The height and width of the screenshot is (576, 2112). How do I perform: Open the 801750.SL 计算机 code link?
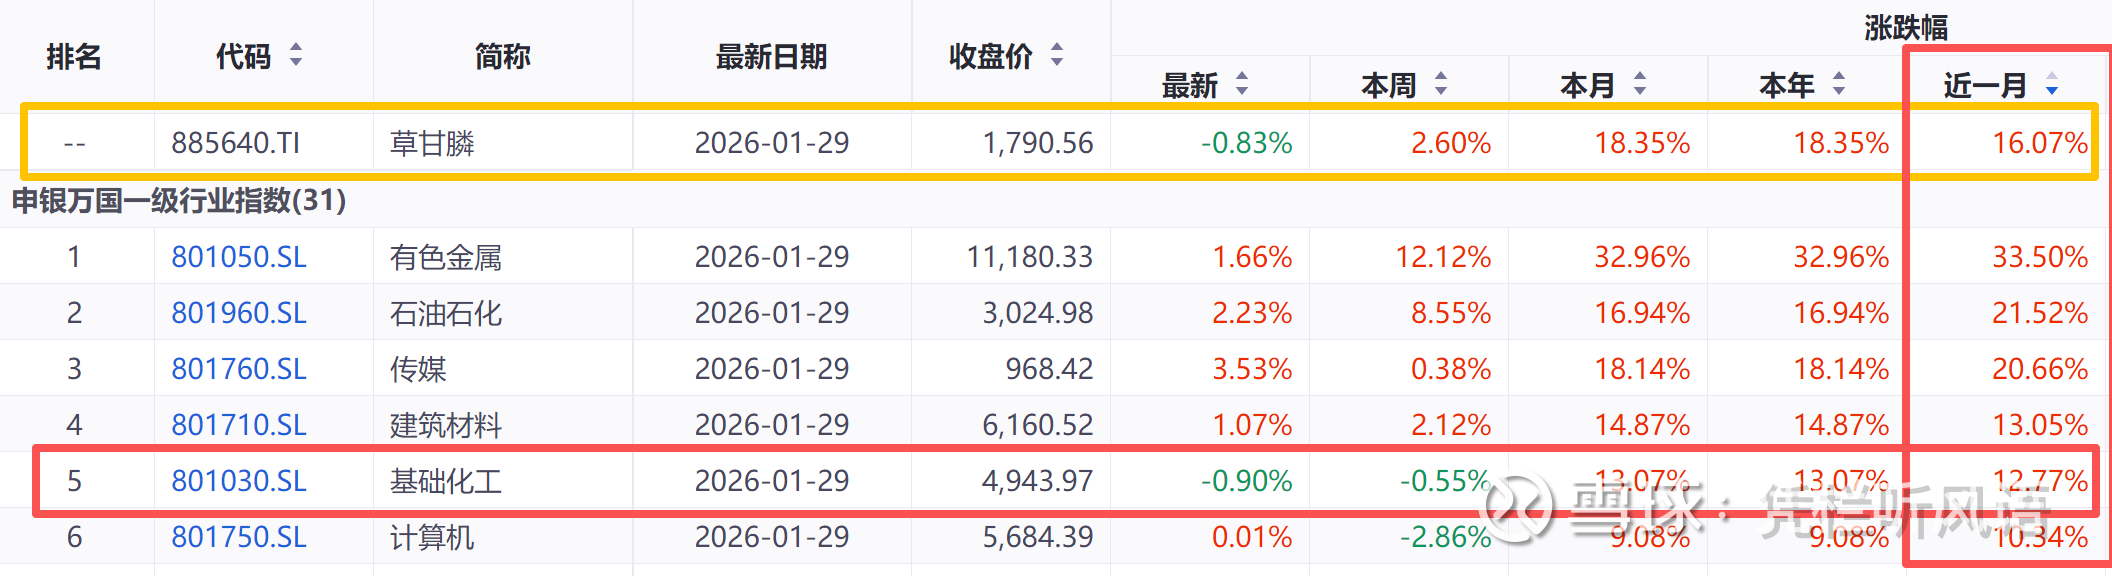[x=239, y=537]
